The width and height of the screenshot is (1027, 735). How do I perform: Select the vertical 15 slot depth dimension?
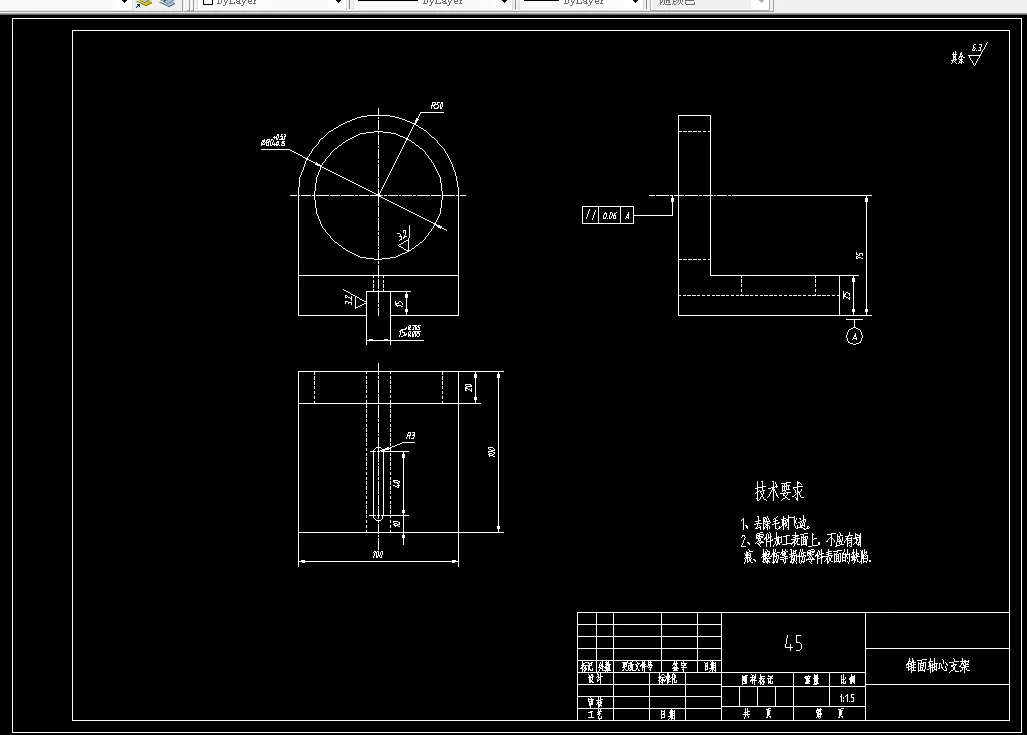coord(398,303)
